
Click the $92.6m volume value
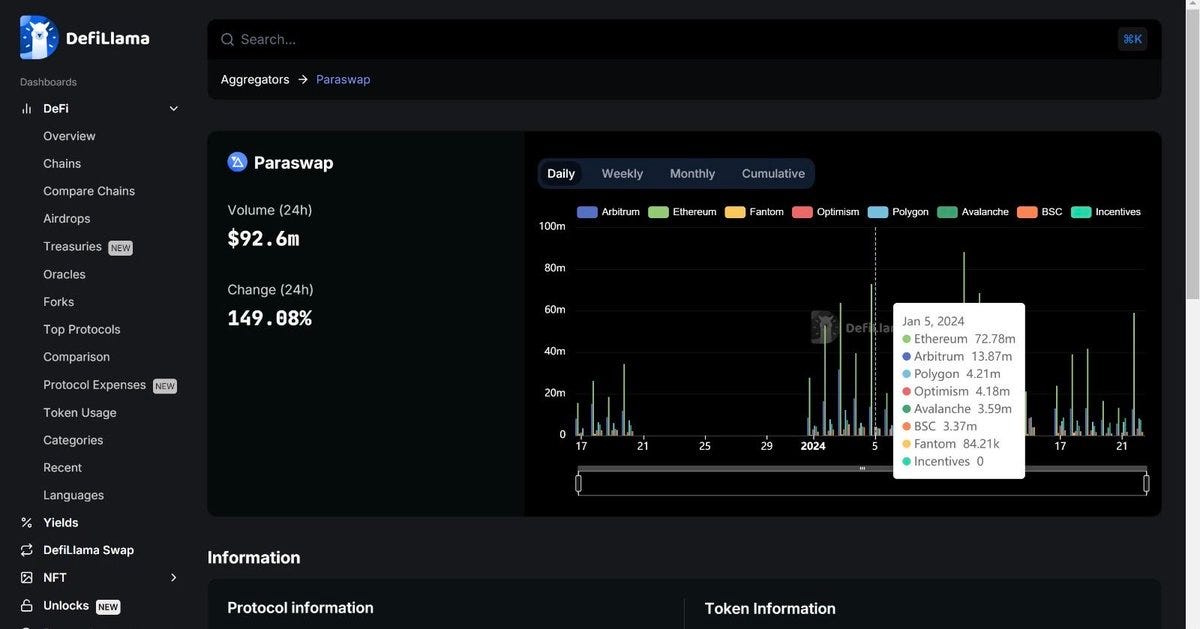[x=263, y=238]
